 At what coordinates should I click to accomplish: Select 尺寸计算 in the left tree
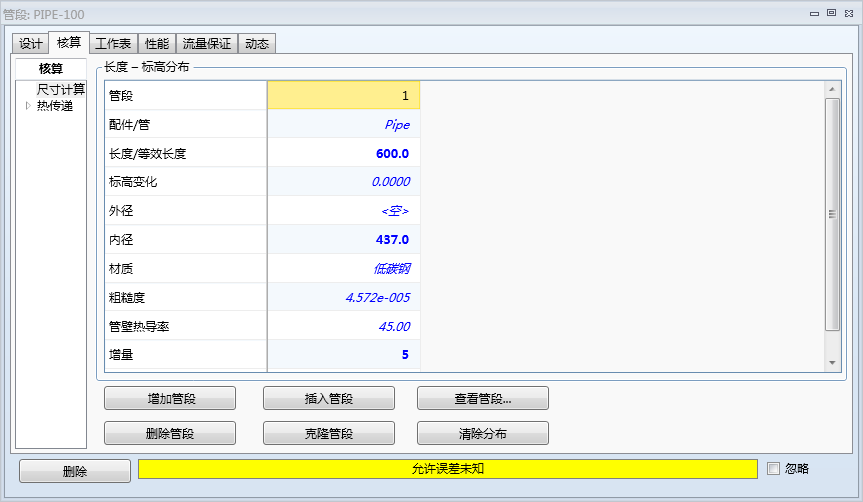click(61, 90)
